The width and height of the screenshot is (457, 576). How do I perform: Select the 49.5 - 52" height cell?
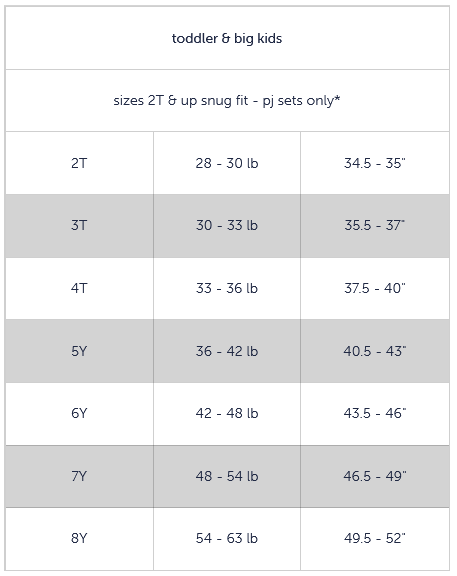(x=375, y=539)
